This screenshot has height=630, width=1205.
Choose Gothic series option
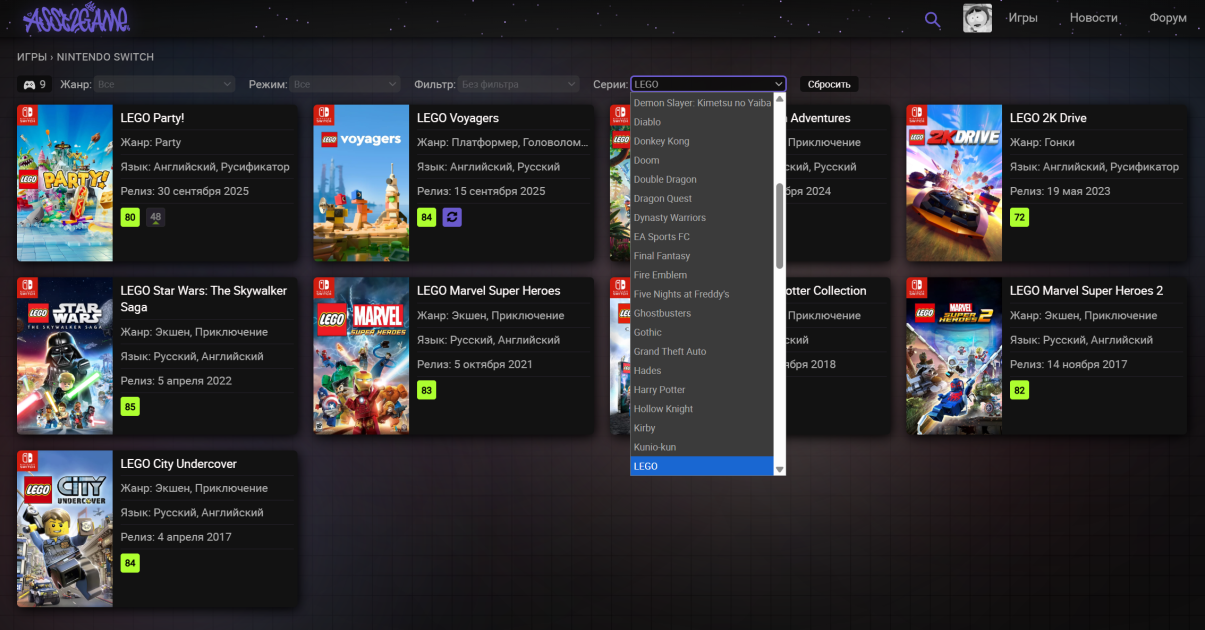(x=702, y=332)
